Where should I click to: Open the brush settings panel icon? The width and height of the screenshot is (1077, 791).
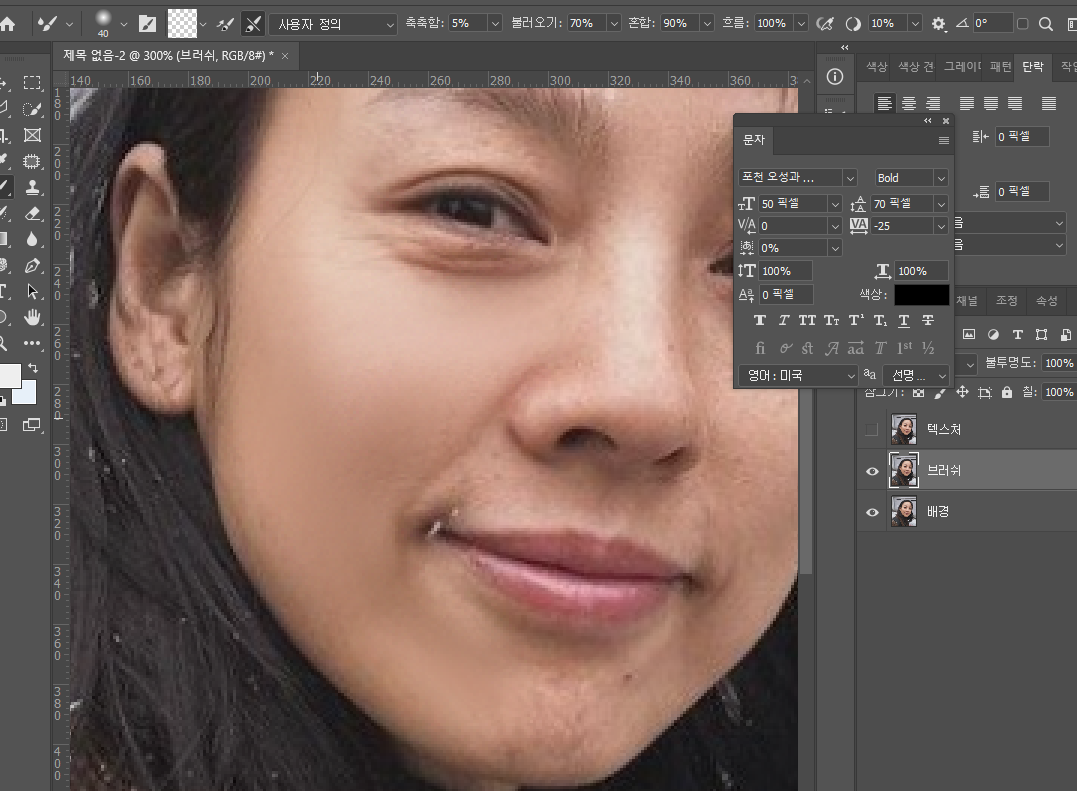(x=148, y=24)
